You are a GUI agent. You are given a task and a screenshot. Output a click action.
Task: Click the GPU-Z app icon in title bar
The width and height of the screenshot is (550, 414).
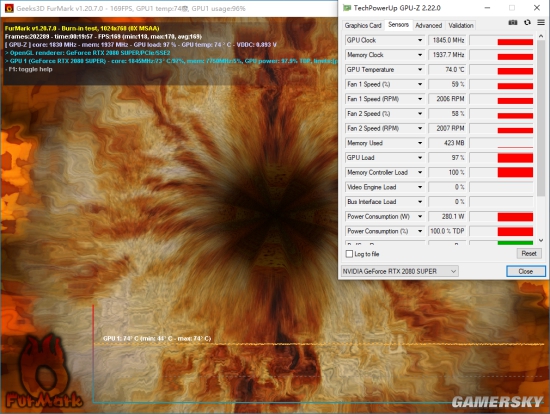click(347, 8)
